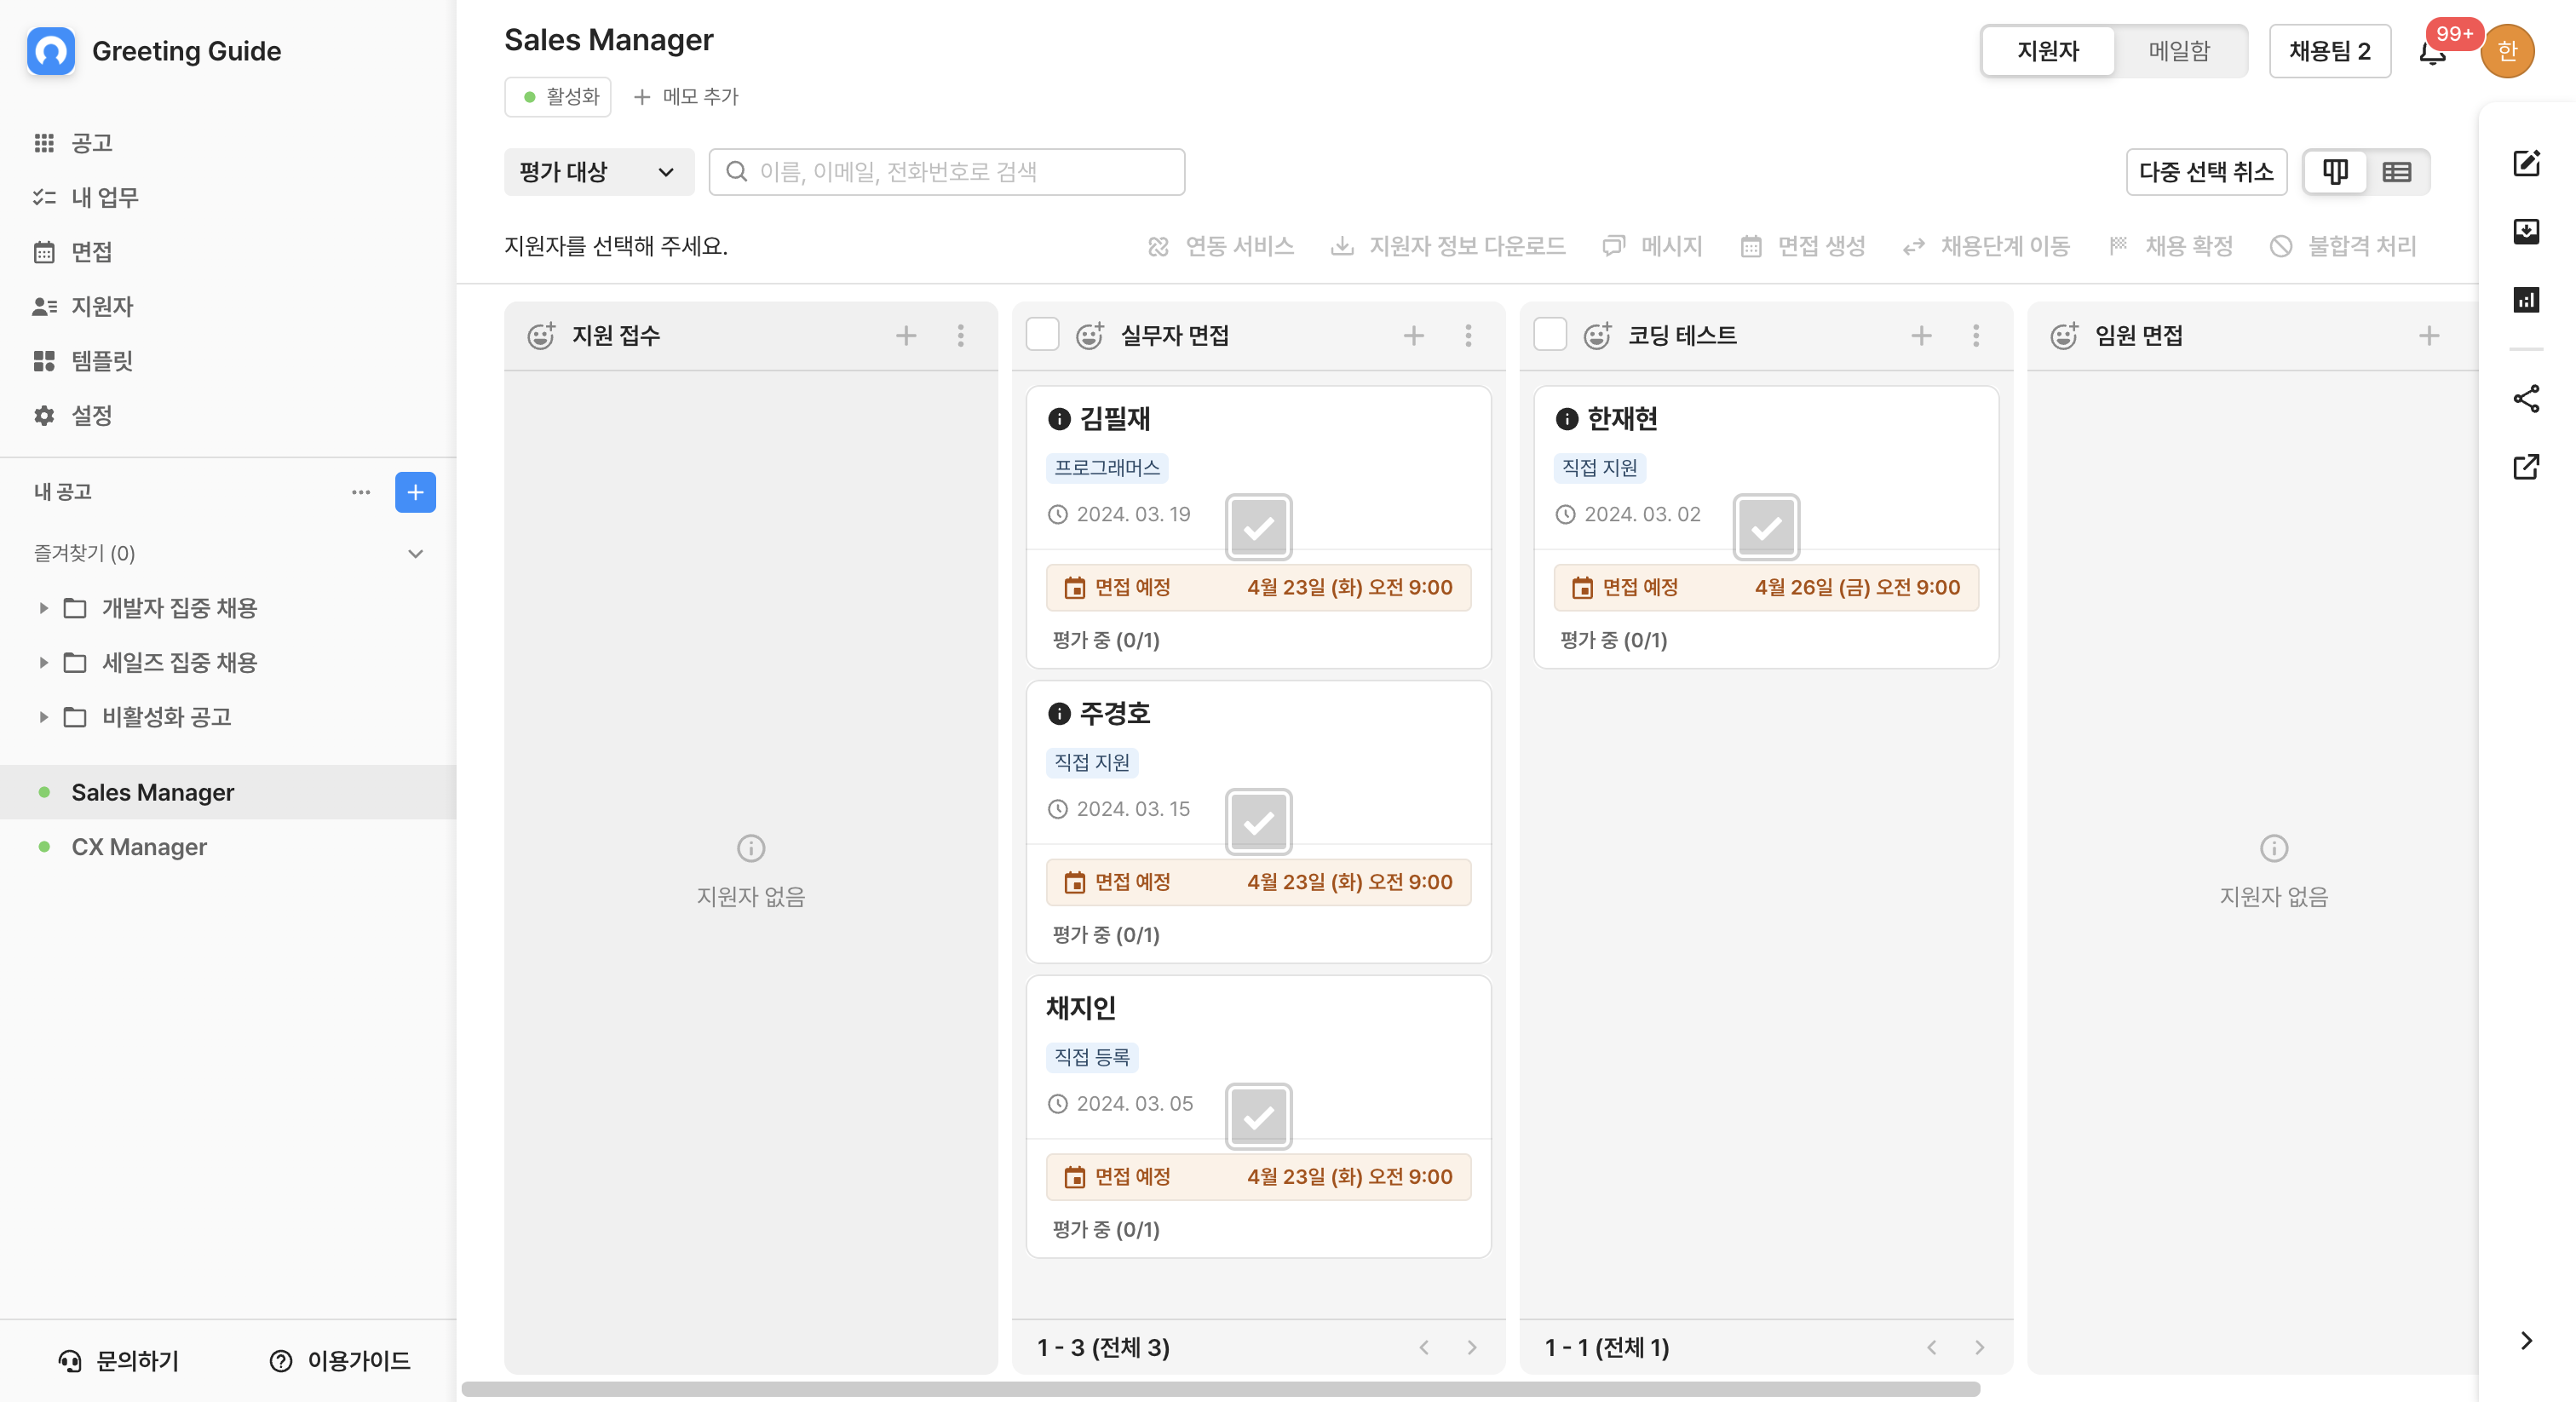Open the statistics chart icon in right rail
The image size is (2576, 1402).
[x=2526, y=300]
